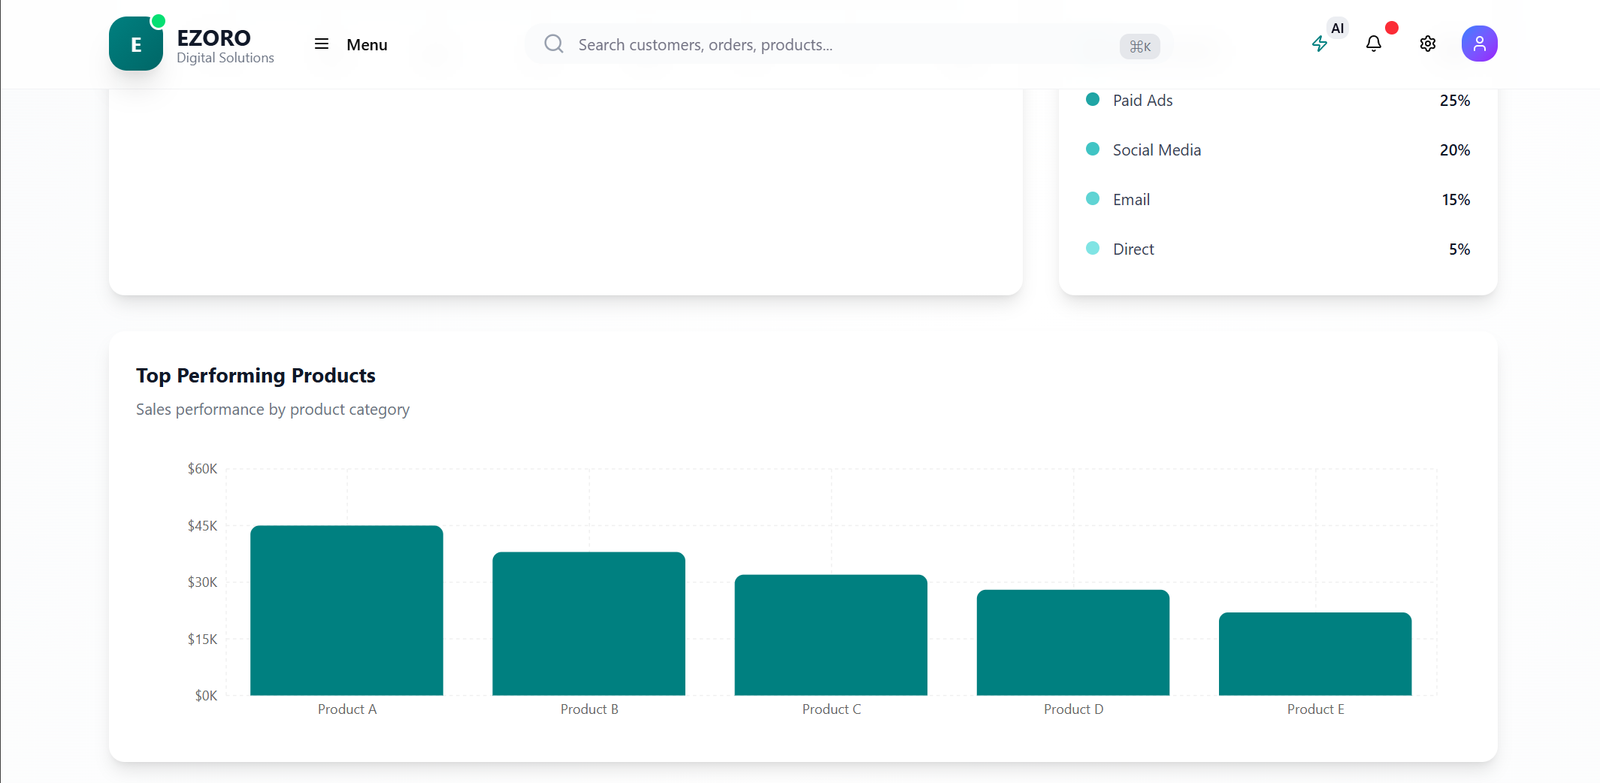The image size is (1600, 783).
Task: Click the Product A bar
Action: 347,610
